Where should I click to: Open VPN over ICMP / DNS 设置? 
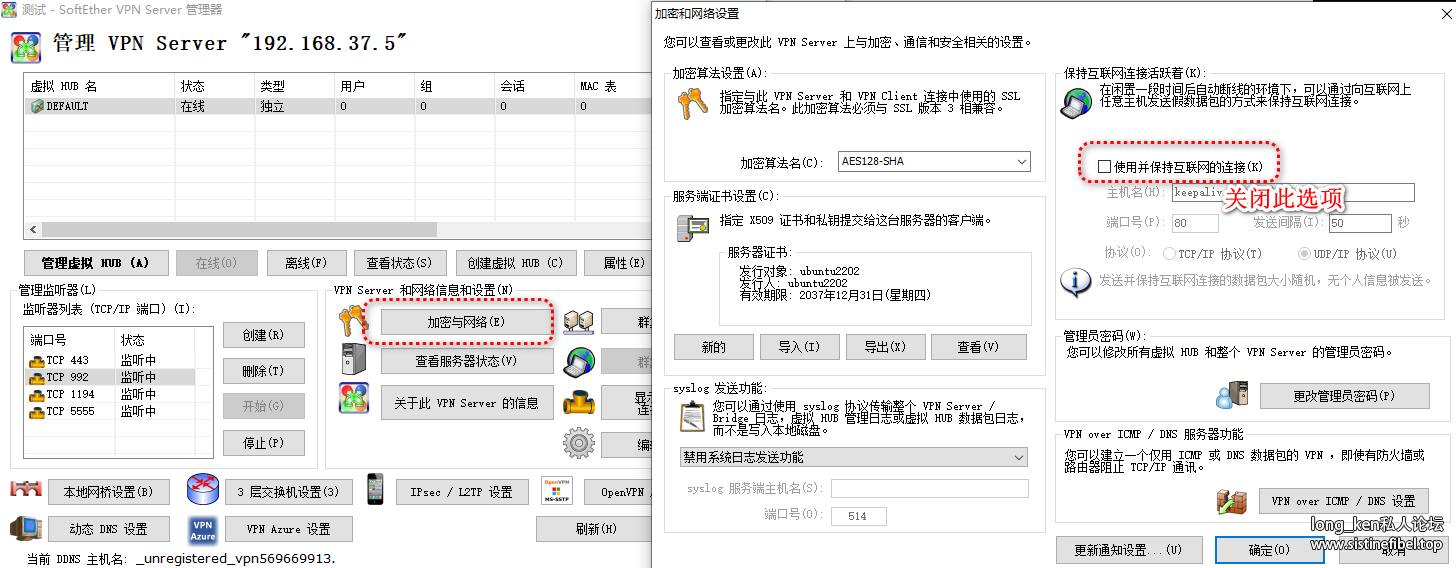coord(1342,501)
